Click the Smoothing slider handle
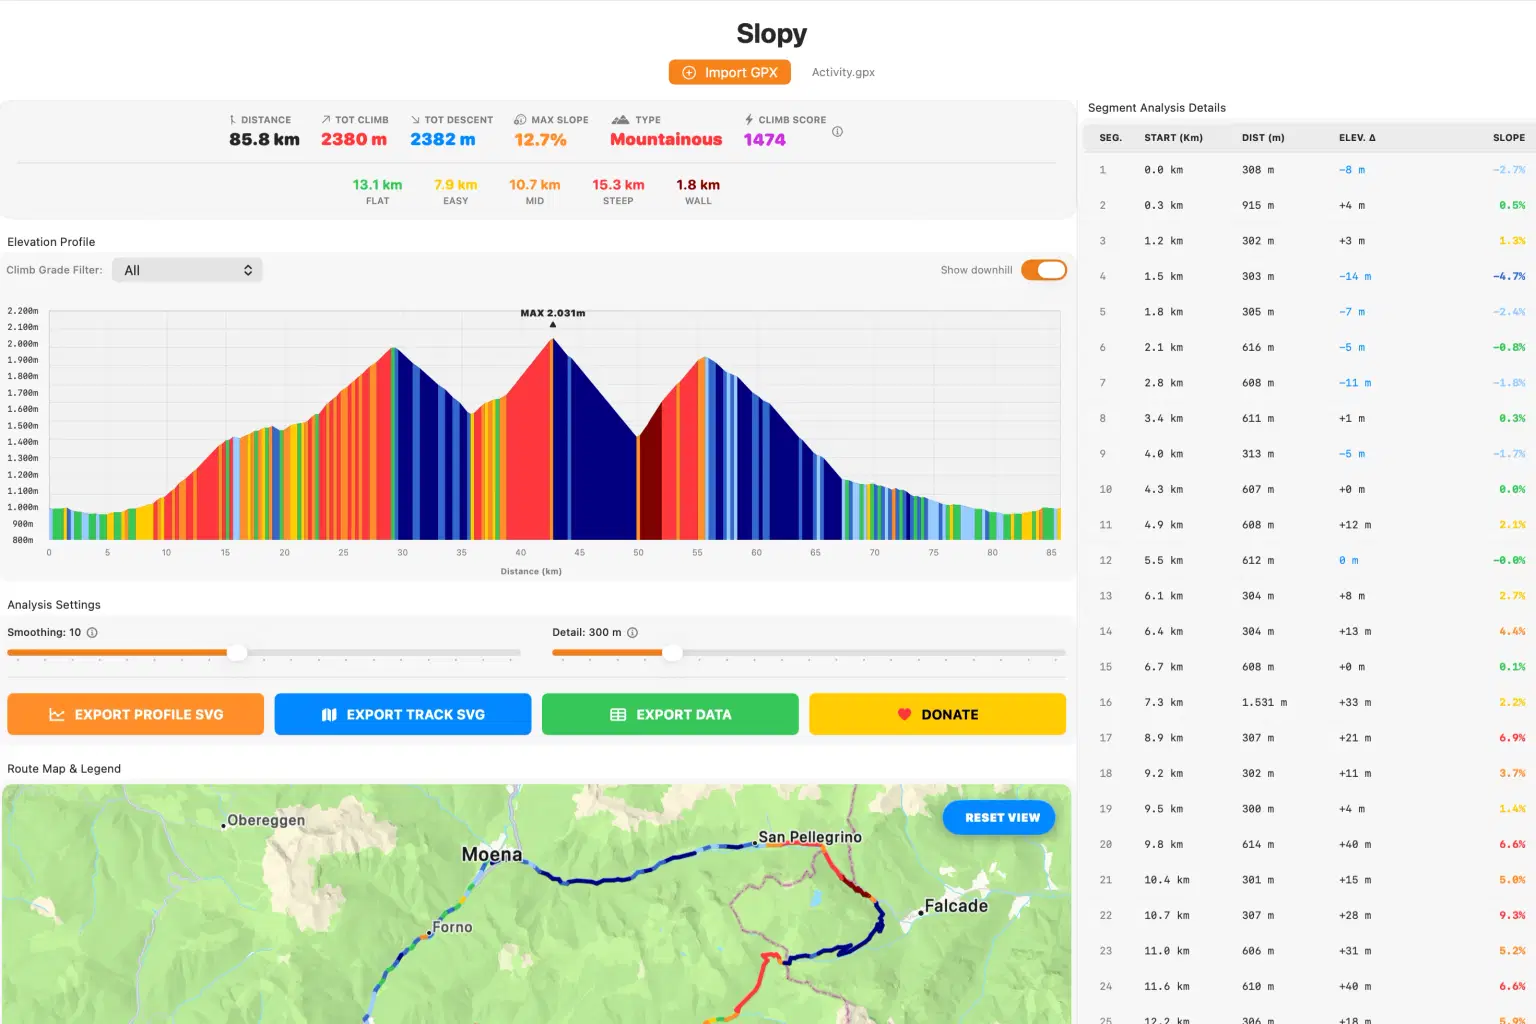 click(x=237, y=653)
